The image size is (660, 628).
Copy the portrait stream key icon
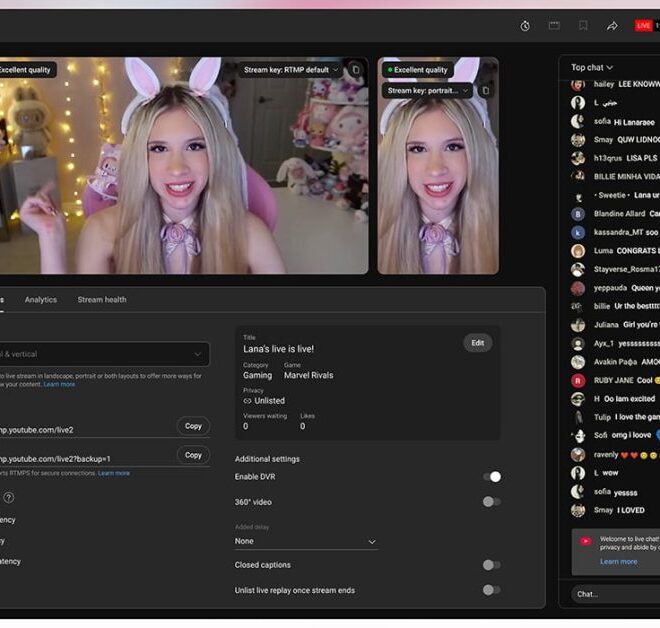pyautogui.click(x=485, y=90)
